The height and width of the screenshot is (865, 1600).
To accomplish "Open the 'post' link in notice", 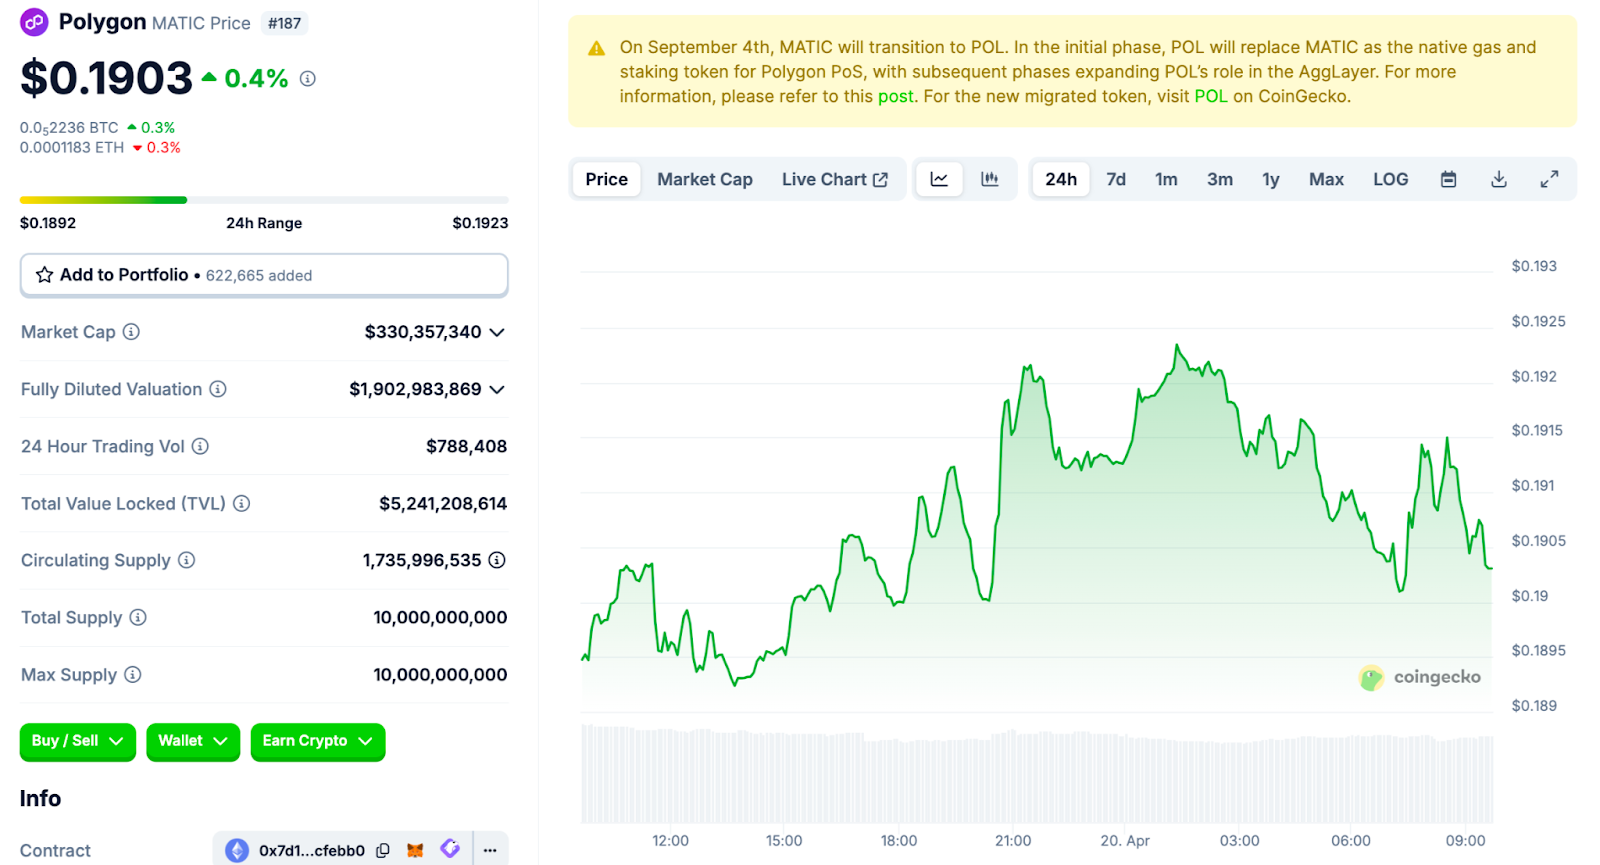I will (x=896, y=96).
